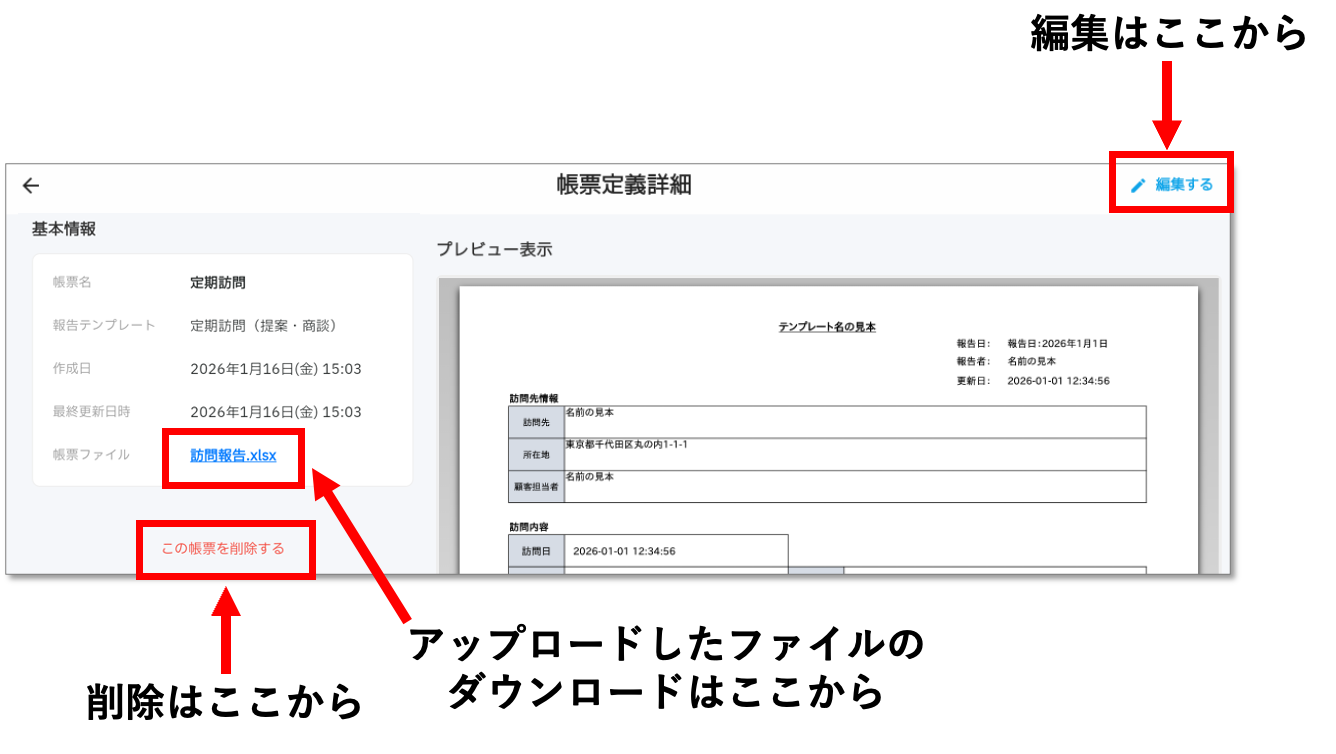The width and height of the screenshot is (1336, 754).
Task: Click the 帳票ファイル field label
Action: (91, 455)
